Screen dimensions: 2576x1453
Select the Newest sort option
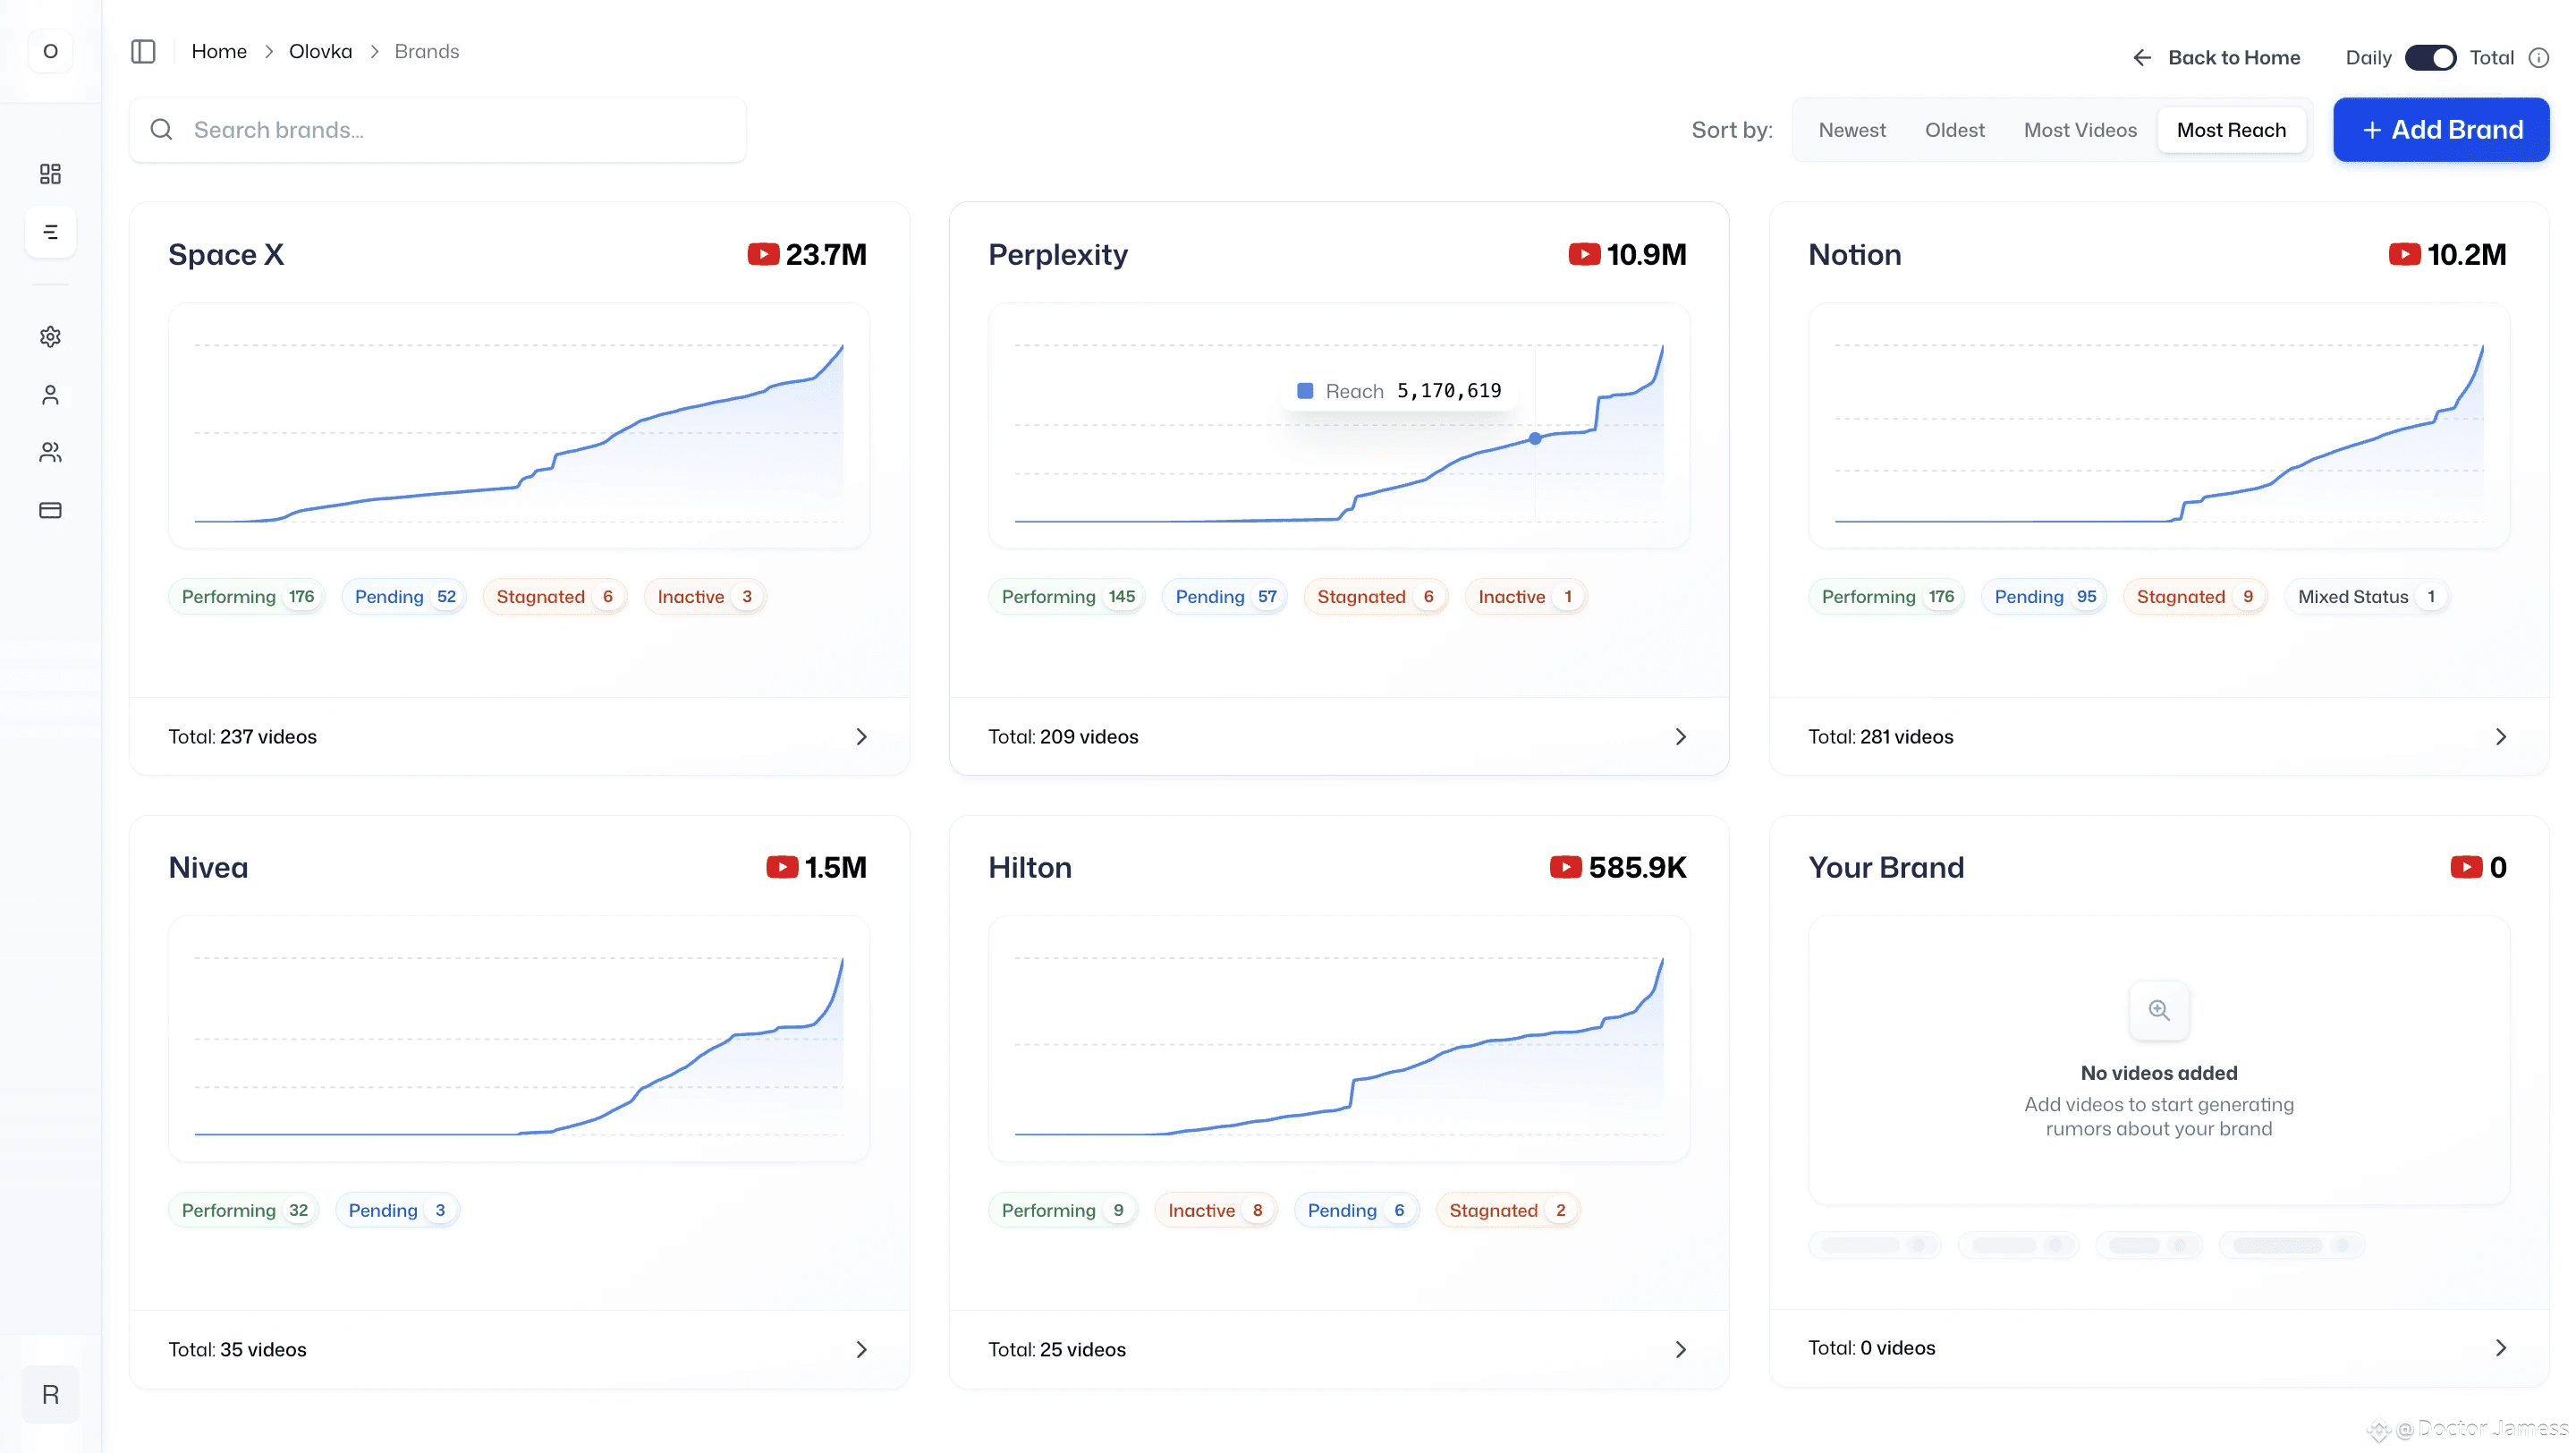point(1851,130)
